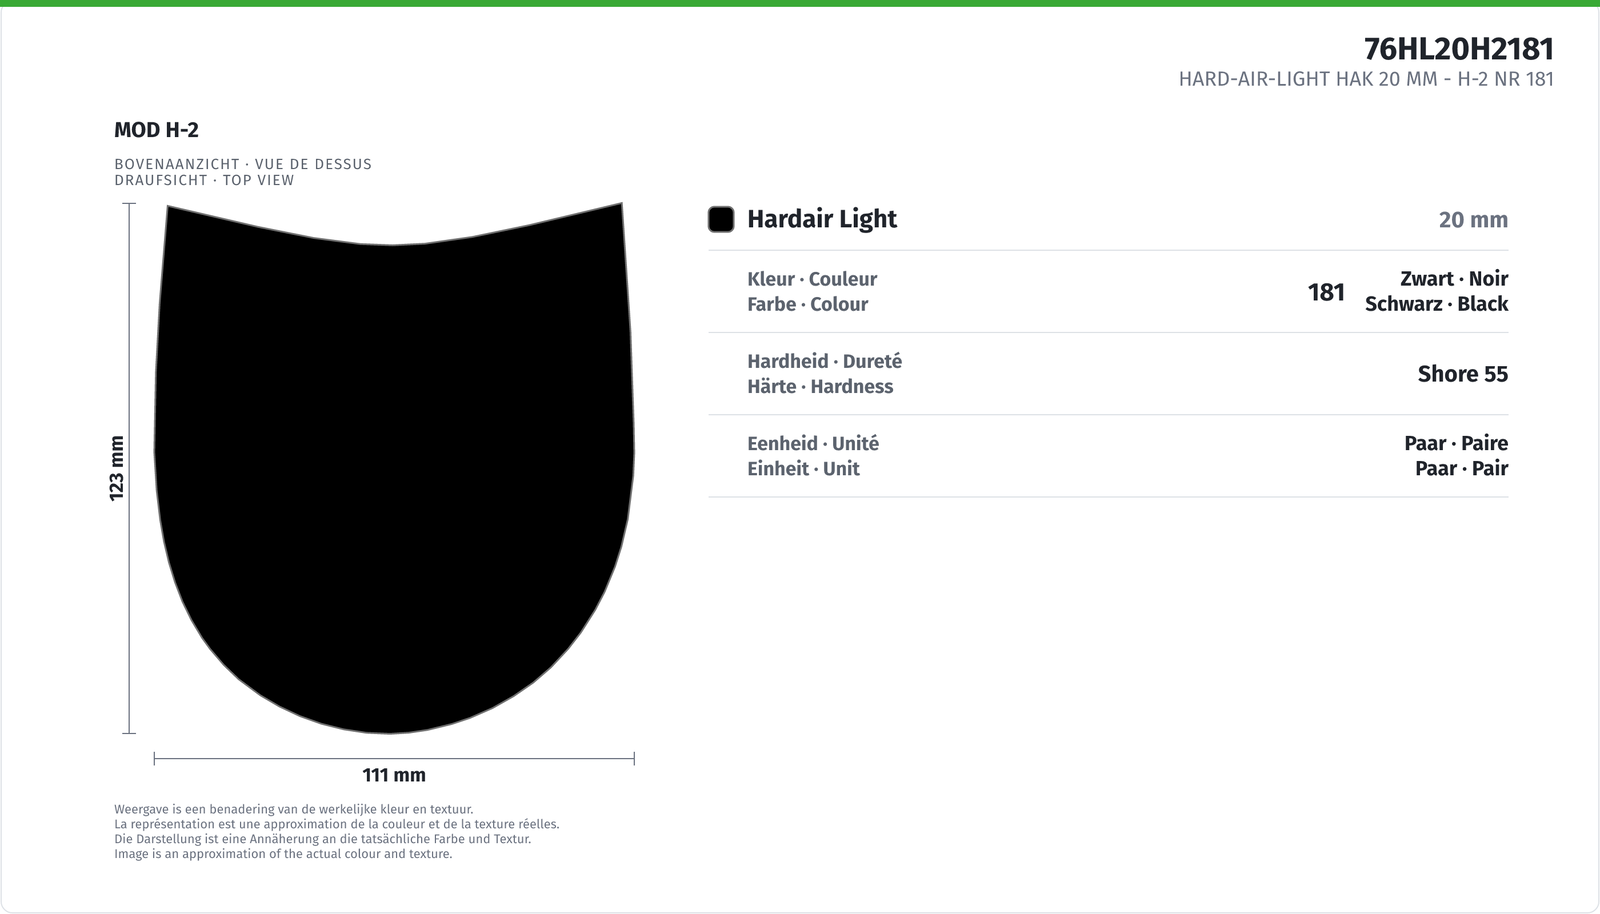Click the Hardheid · Dureté label
This screenshot has height=914, width=1600.
click(x=824, y=361)
